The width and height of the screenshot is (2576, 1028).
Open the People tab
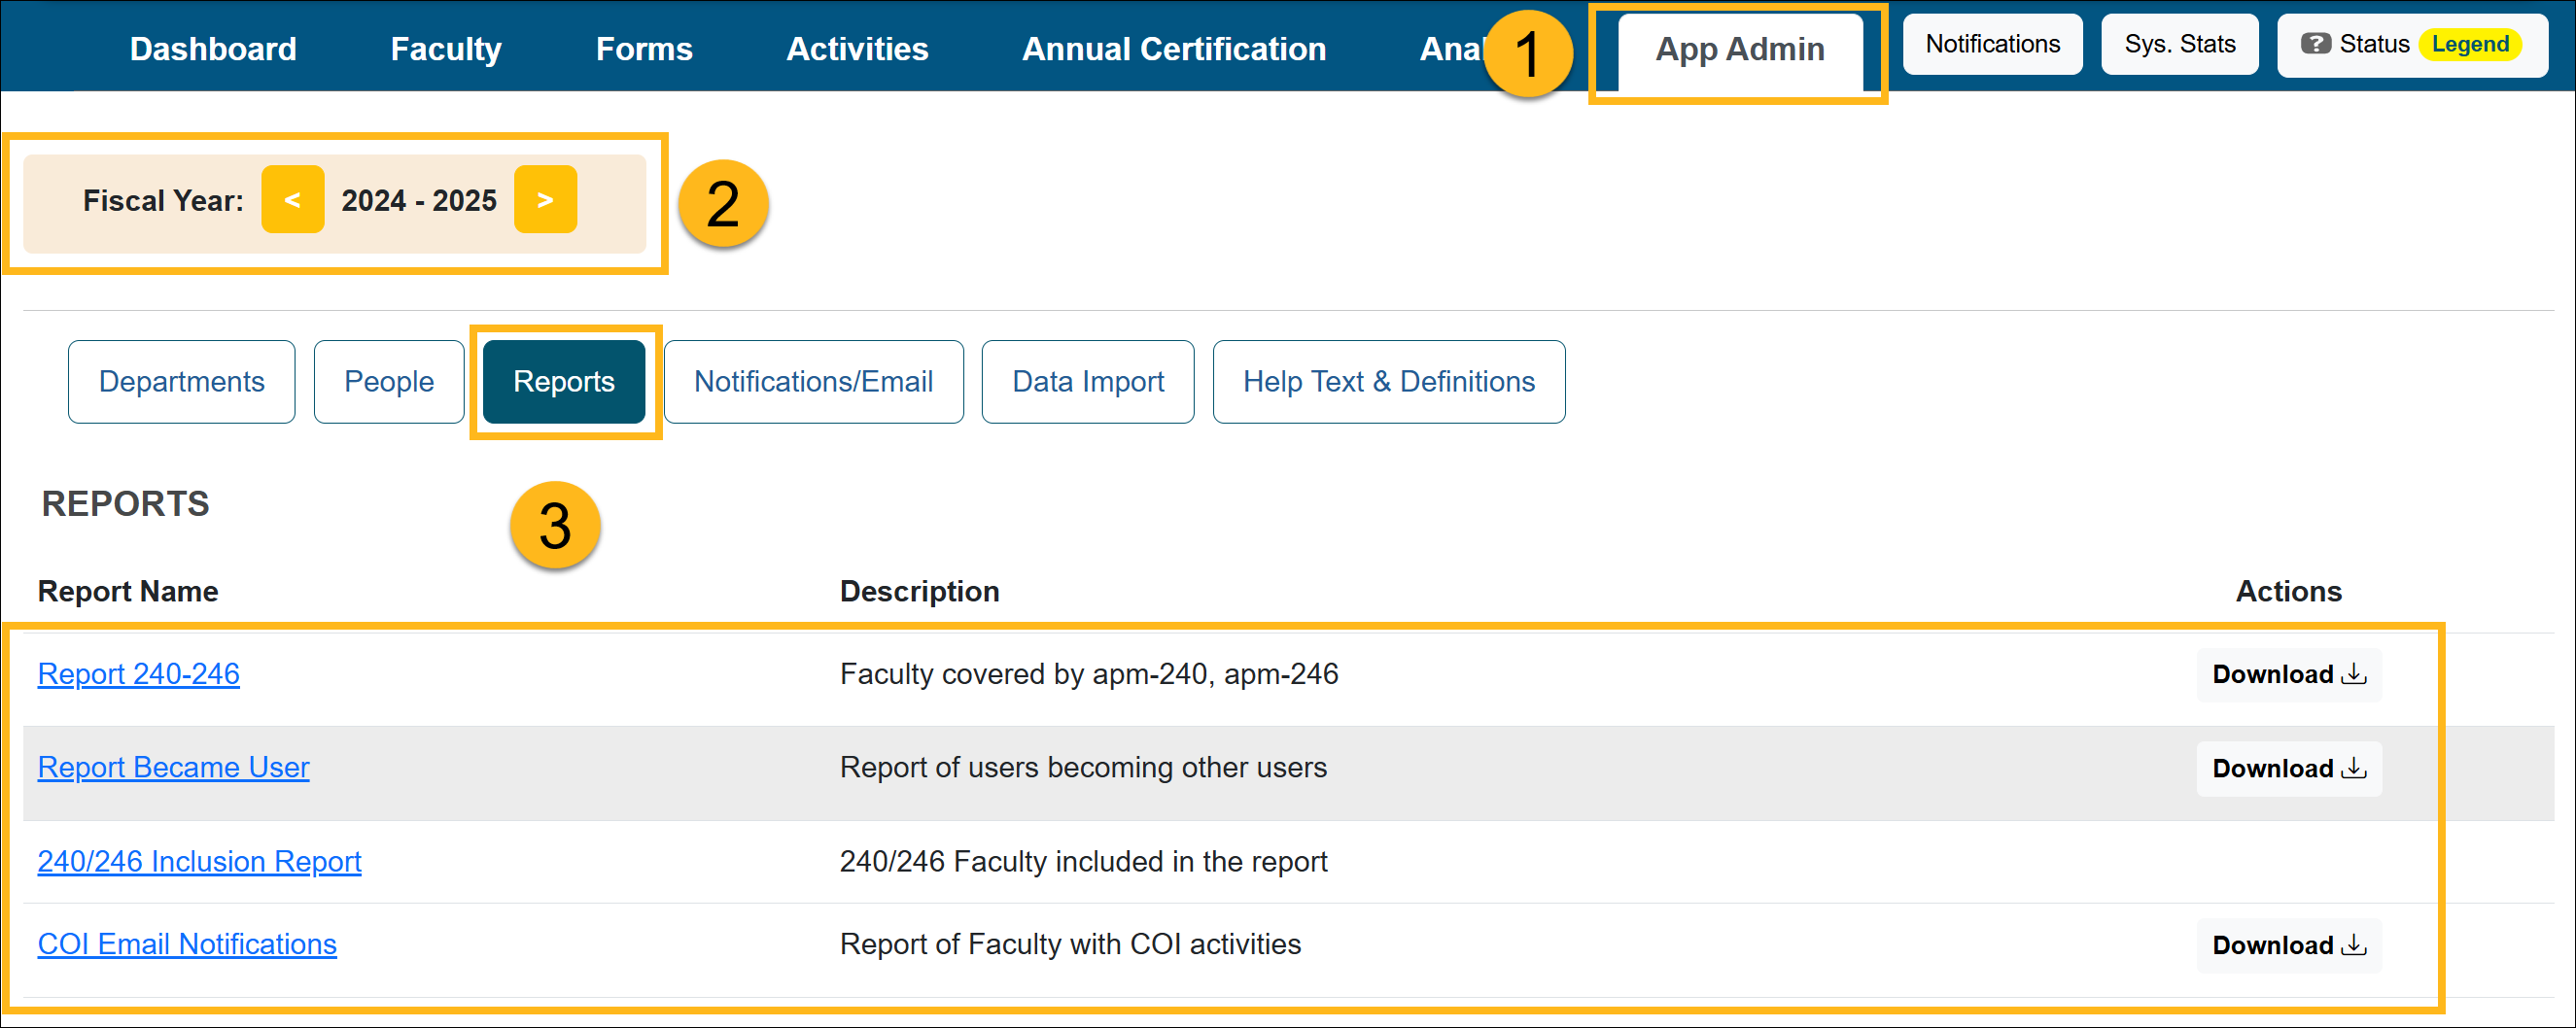[389, 382]
